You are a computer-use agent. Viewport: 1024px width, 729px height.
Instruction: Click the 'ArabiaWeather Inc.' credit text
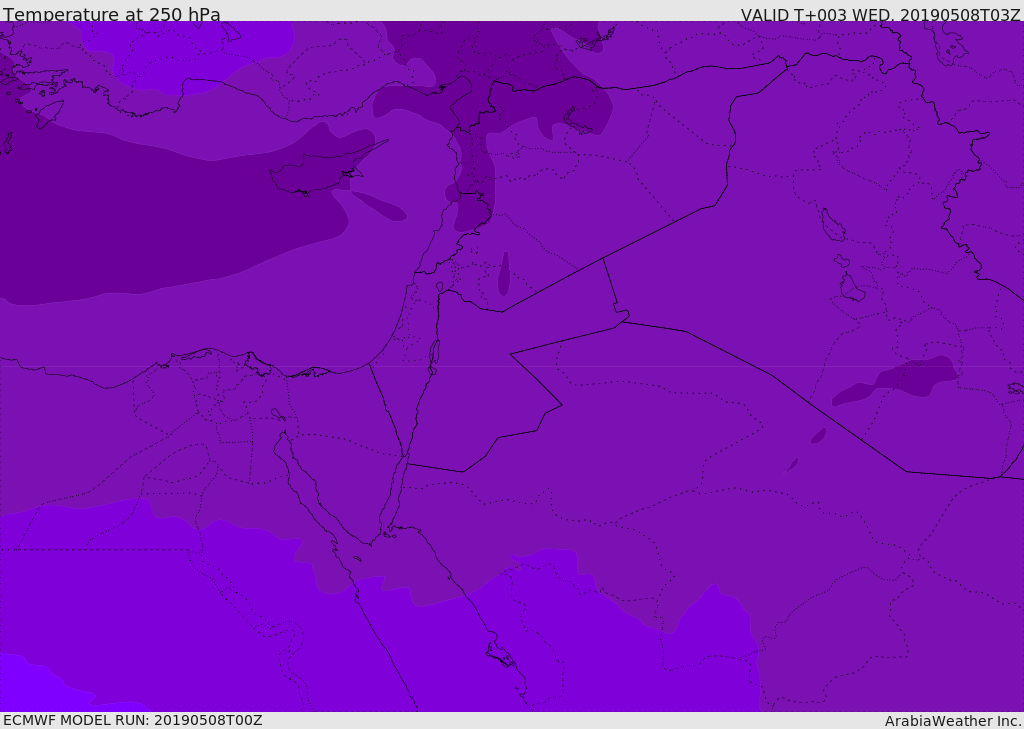(x=953, y=721)
